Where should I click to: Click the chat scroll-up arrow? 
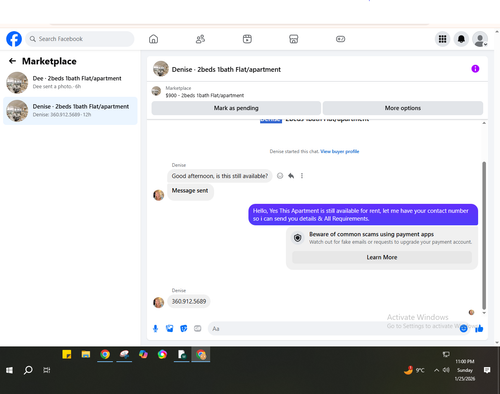484,123
